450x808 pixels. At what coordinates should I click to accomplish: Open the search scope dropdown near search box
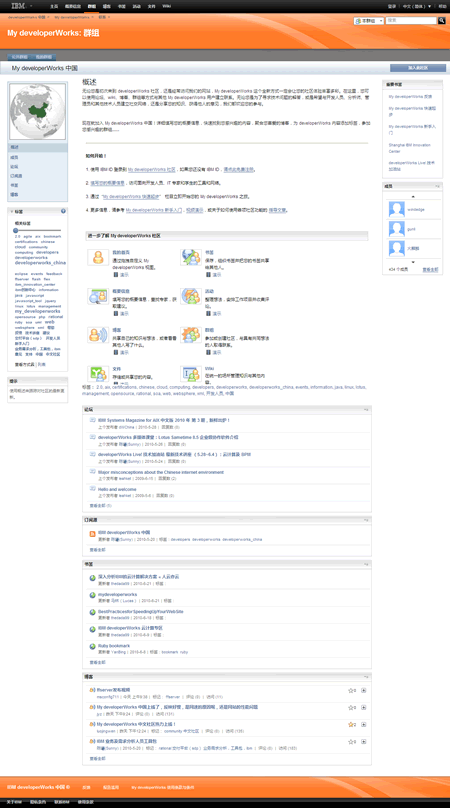click(369, 21)
